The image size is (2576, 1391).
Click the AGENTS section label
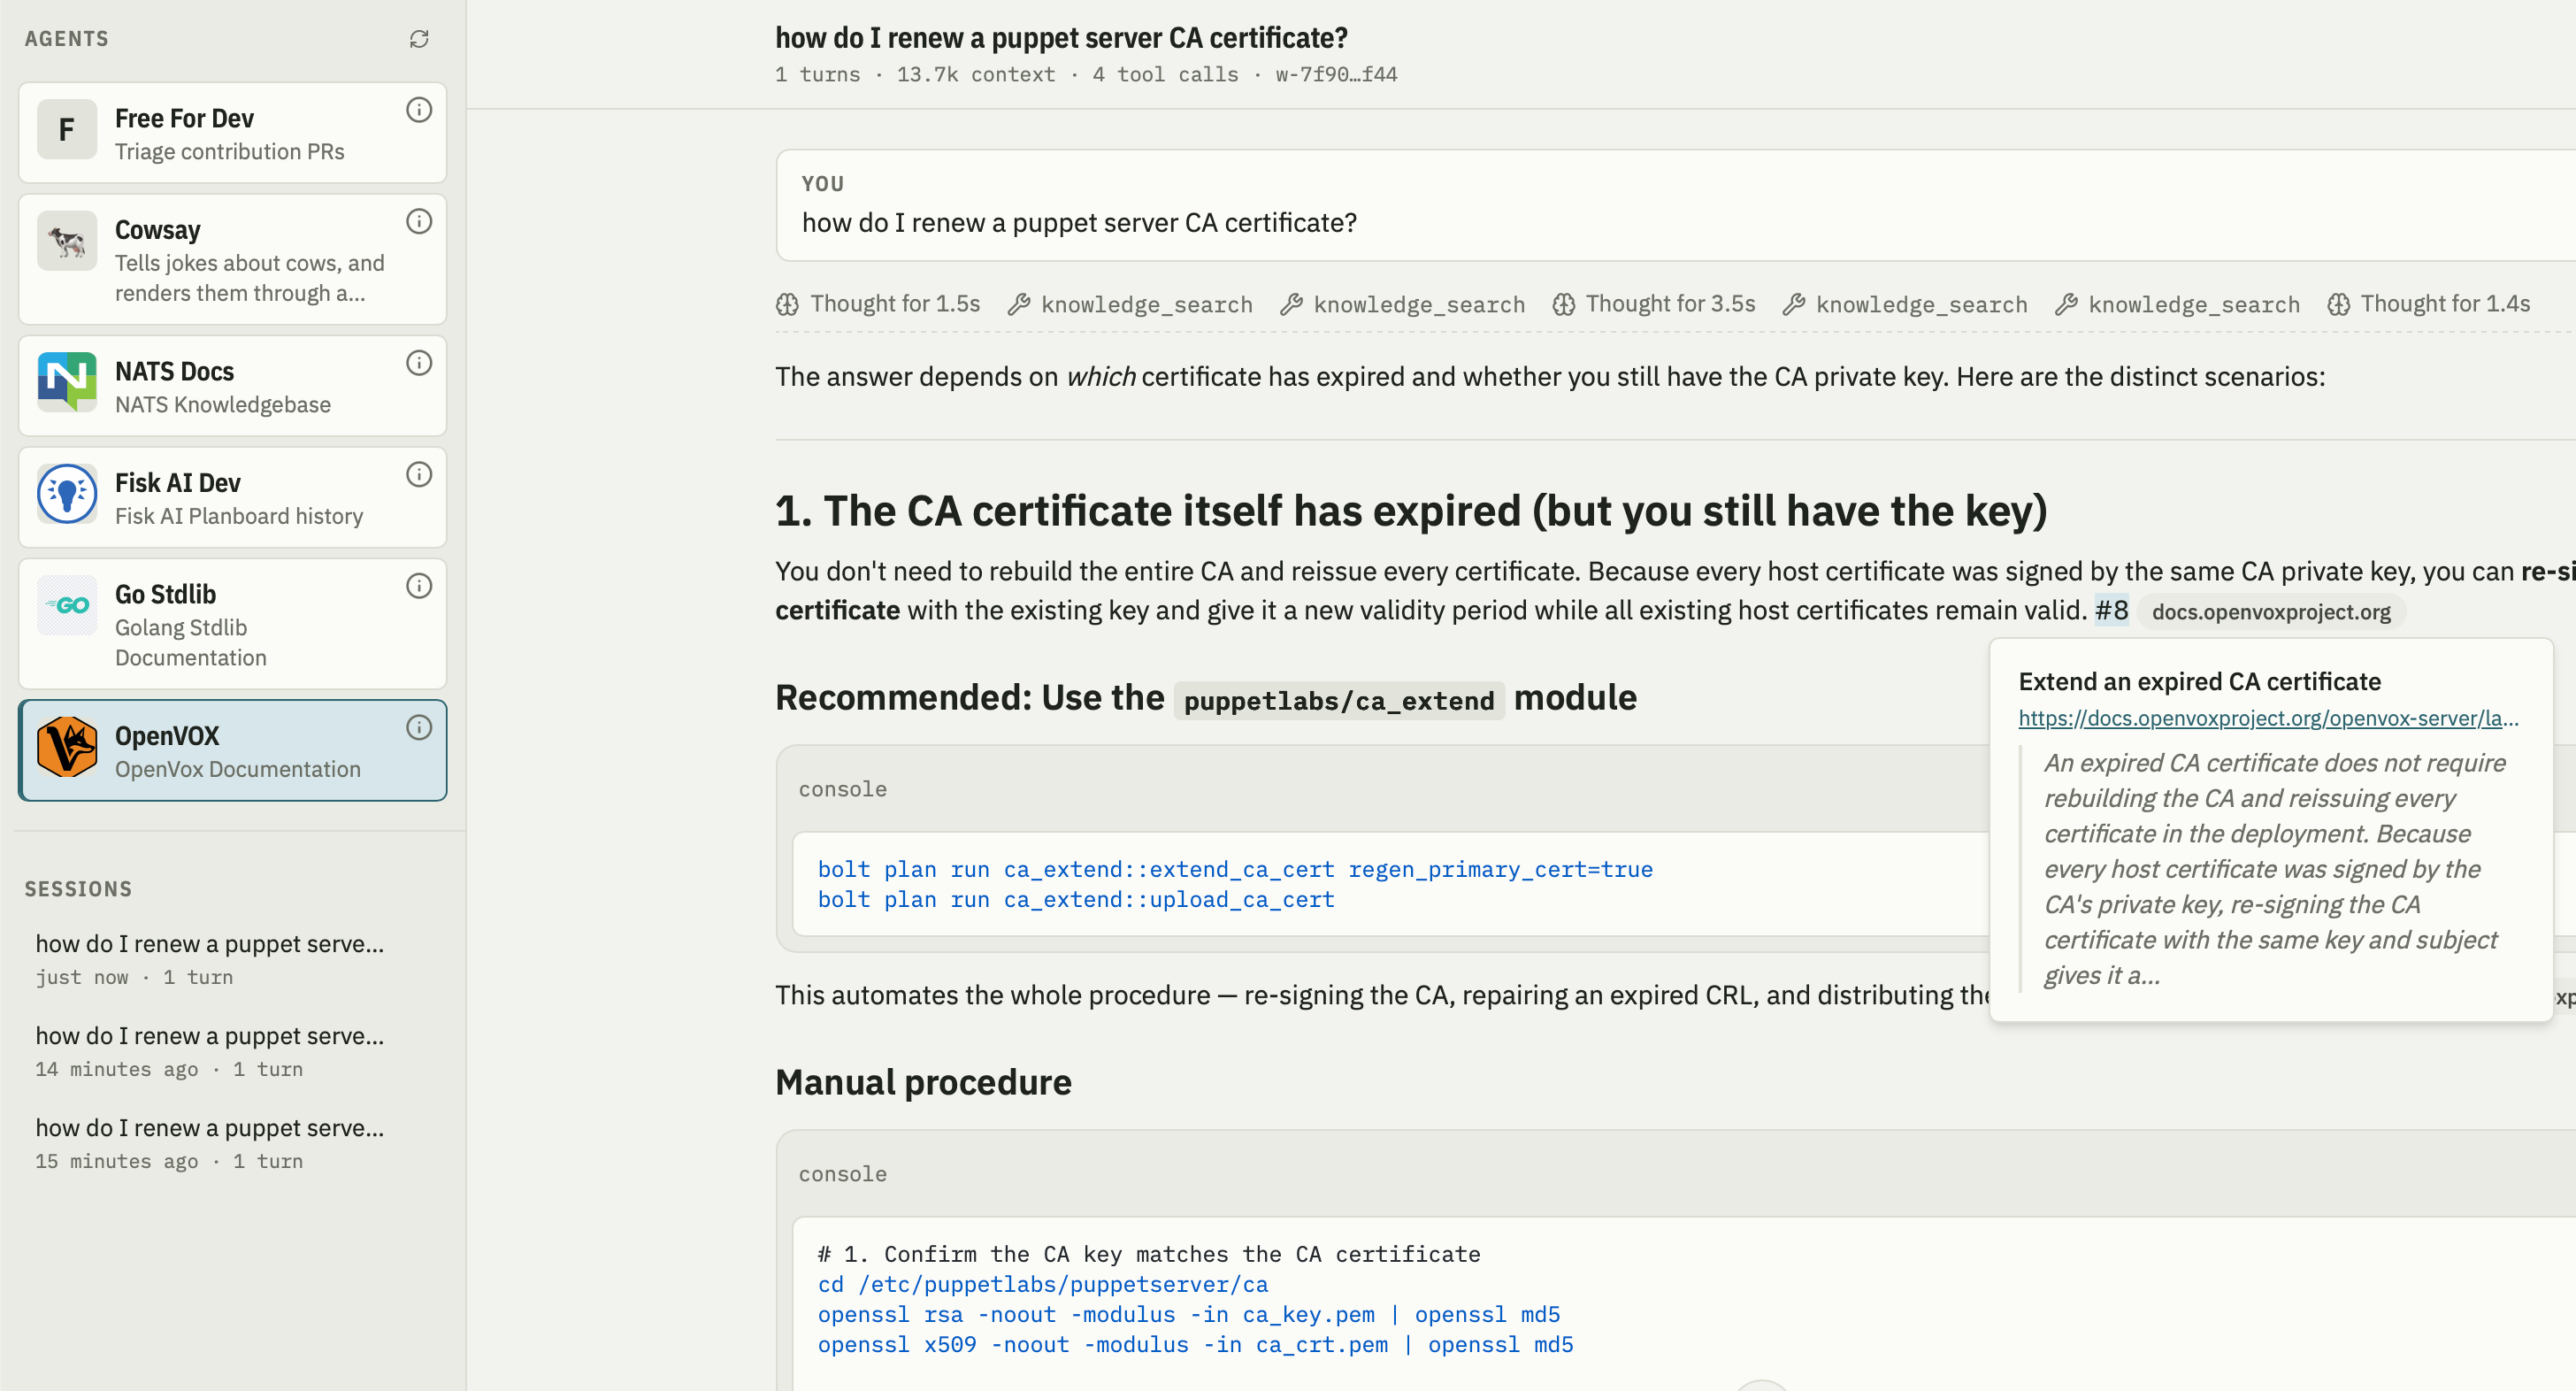[67, 39]
